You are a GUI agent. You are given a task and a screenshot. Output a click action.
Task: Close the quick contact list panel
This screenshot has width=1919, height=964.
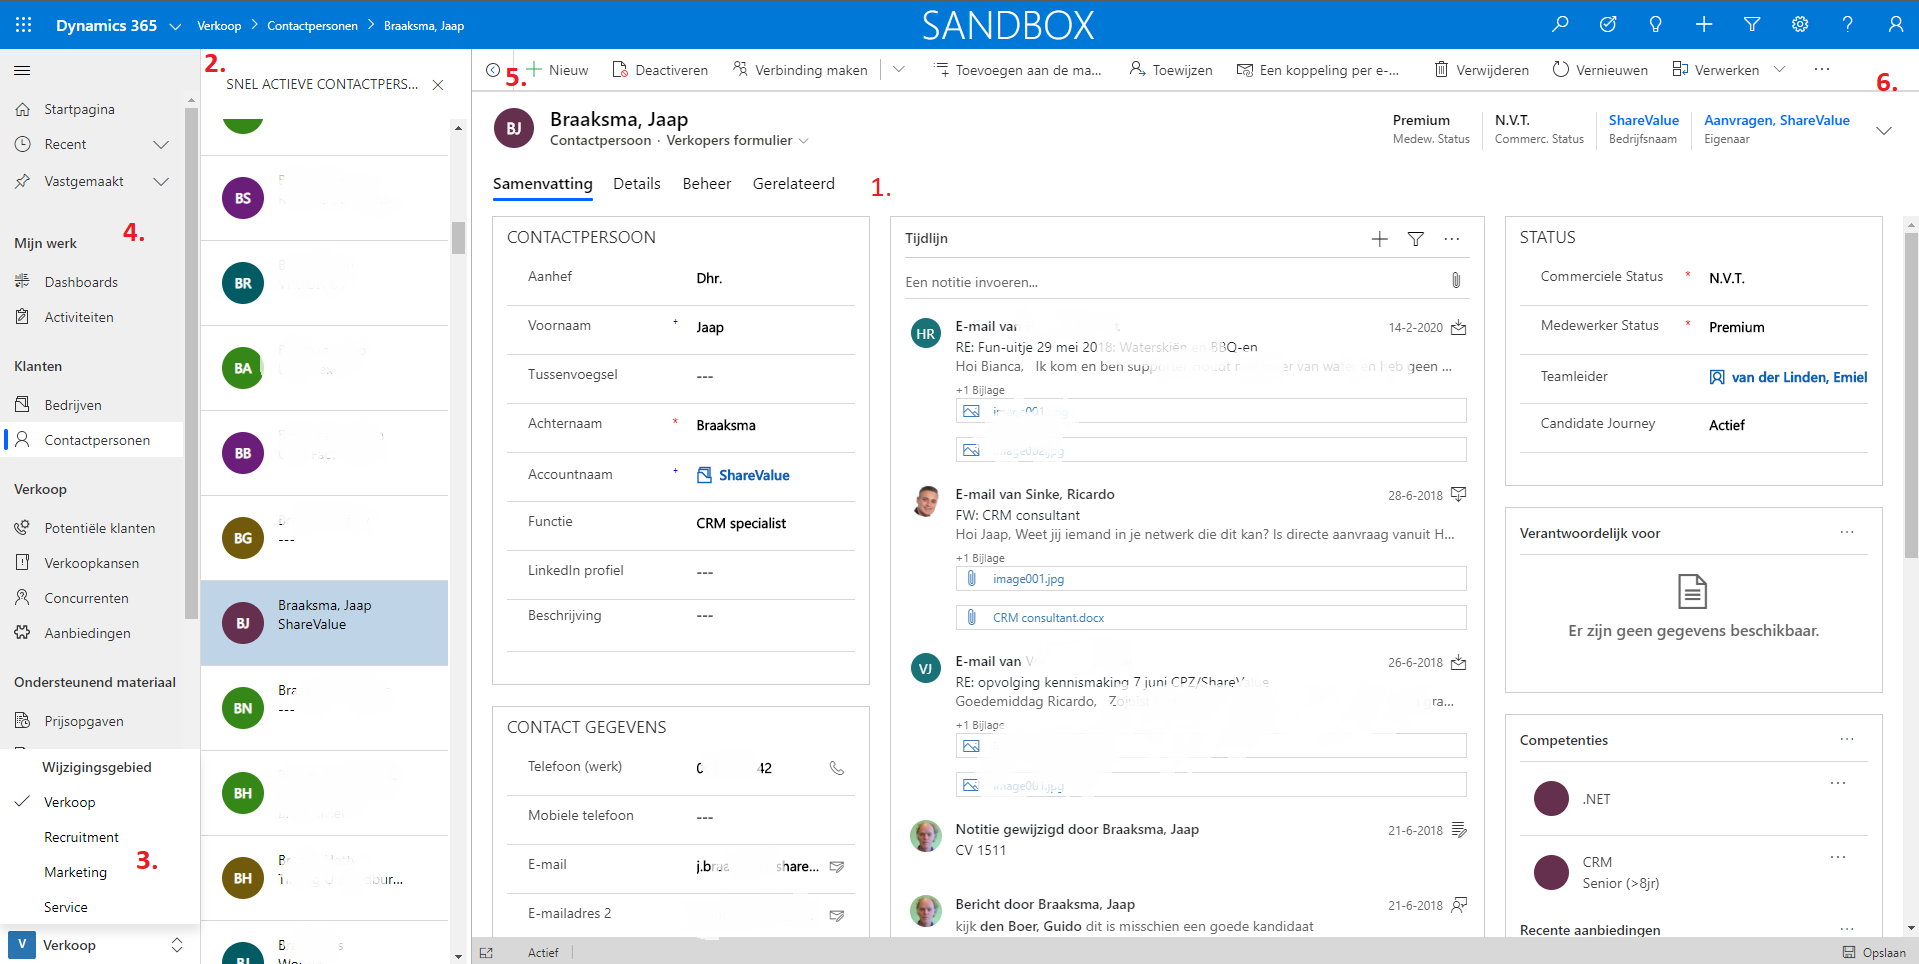point(438,85)
